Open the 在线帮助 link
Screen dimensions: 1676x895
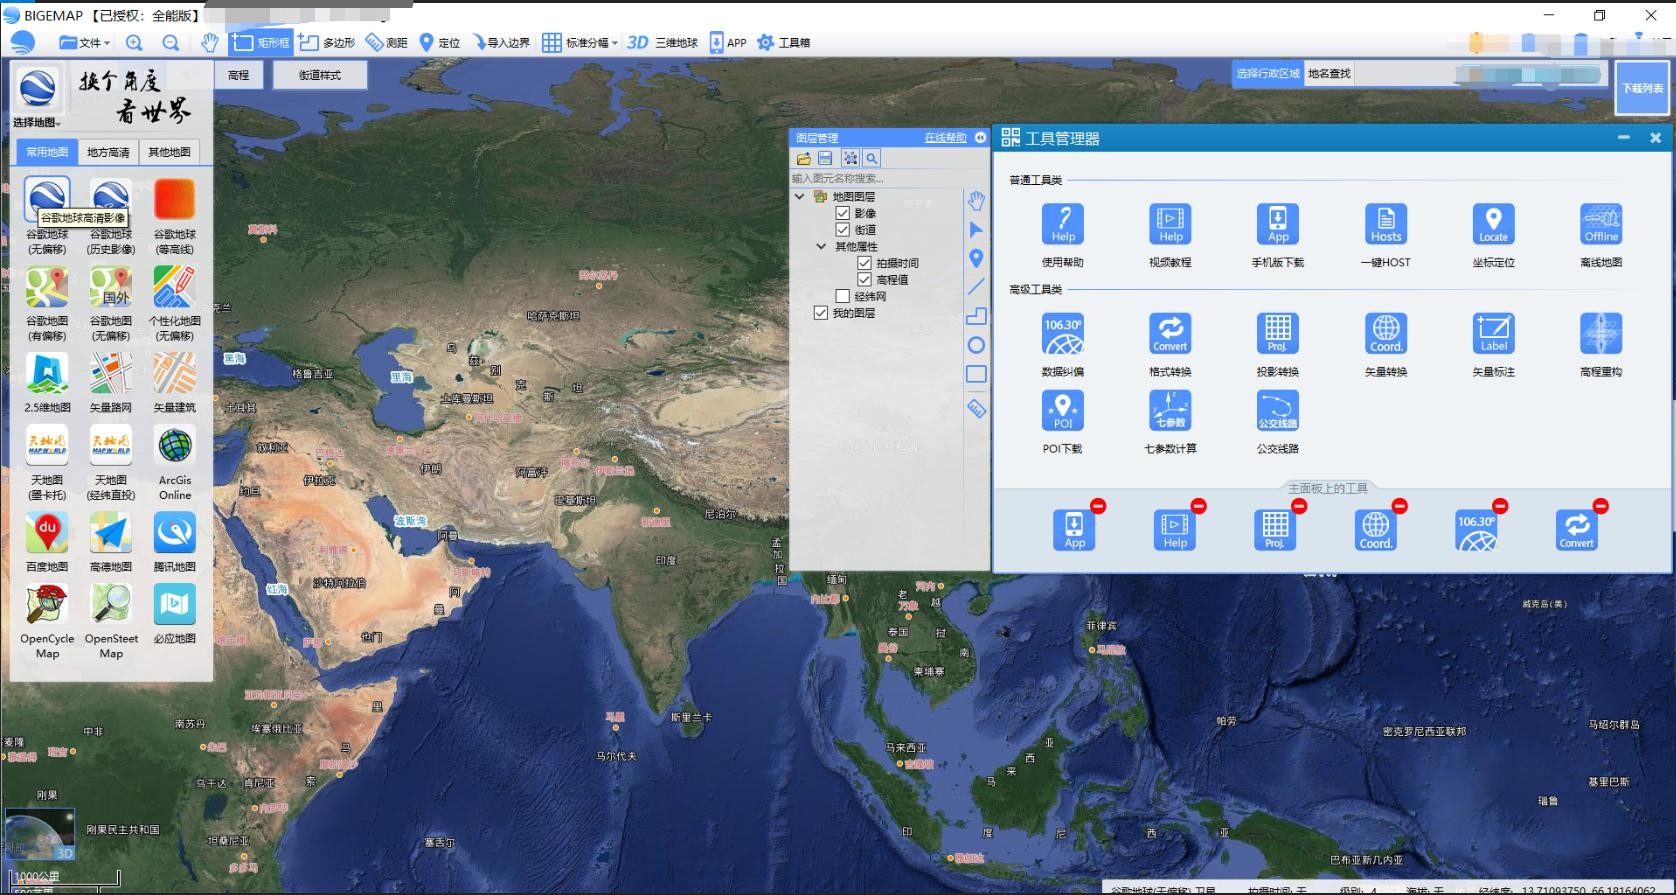[945, 138]
